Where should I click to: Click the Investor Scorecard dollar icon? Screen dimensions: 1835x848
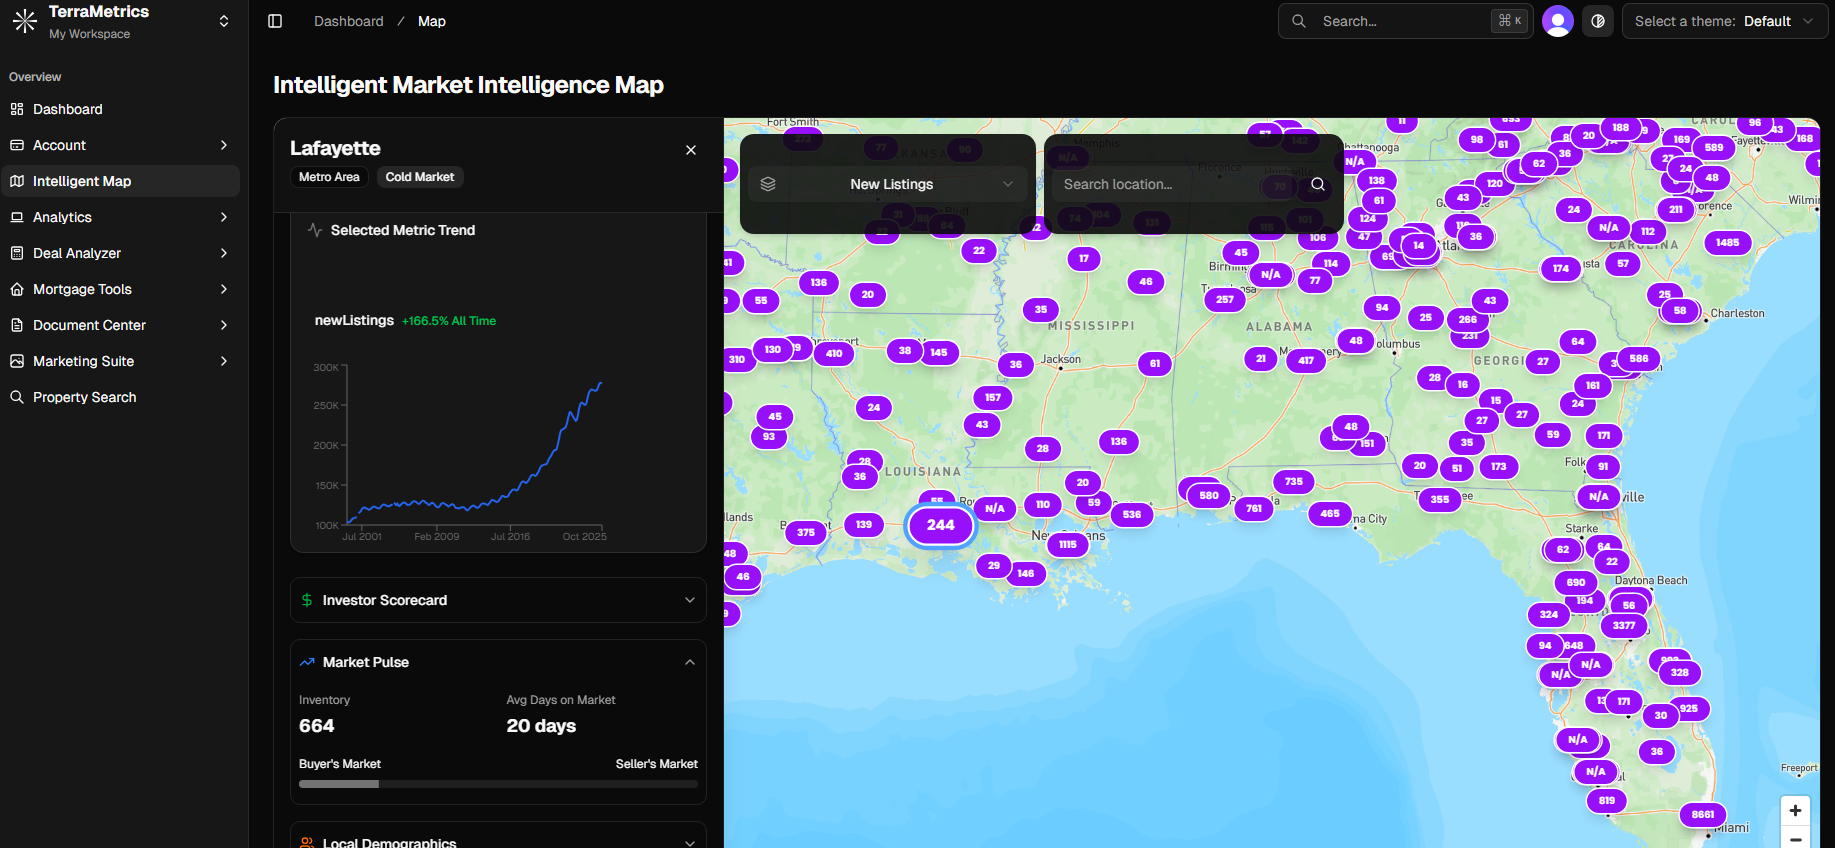[x=307, y=600]
